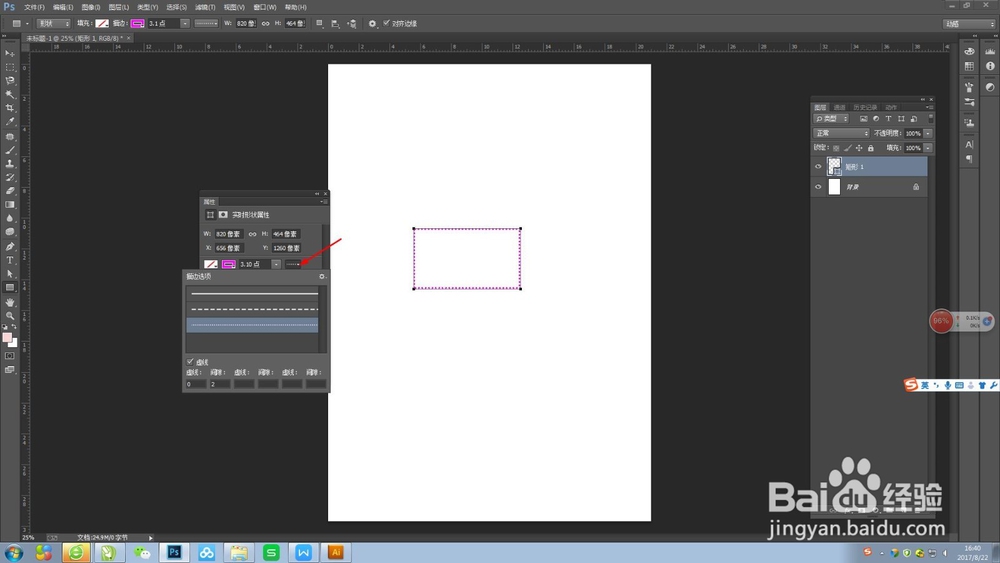Select the Rectangular Marquee tool
Image resolution: width=1000 pixels, height=563 pixels.
pos(10,67)
